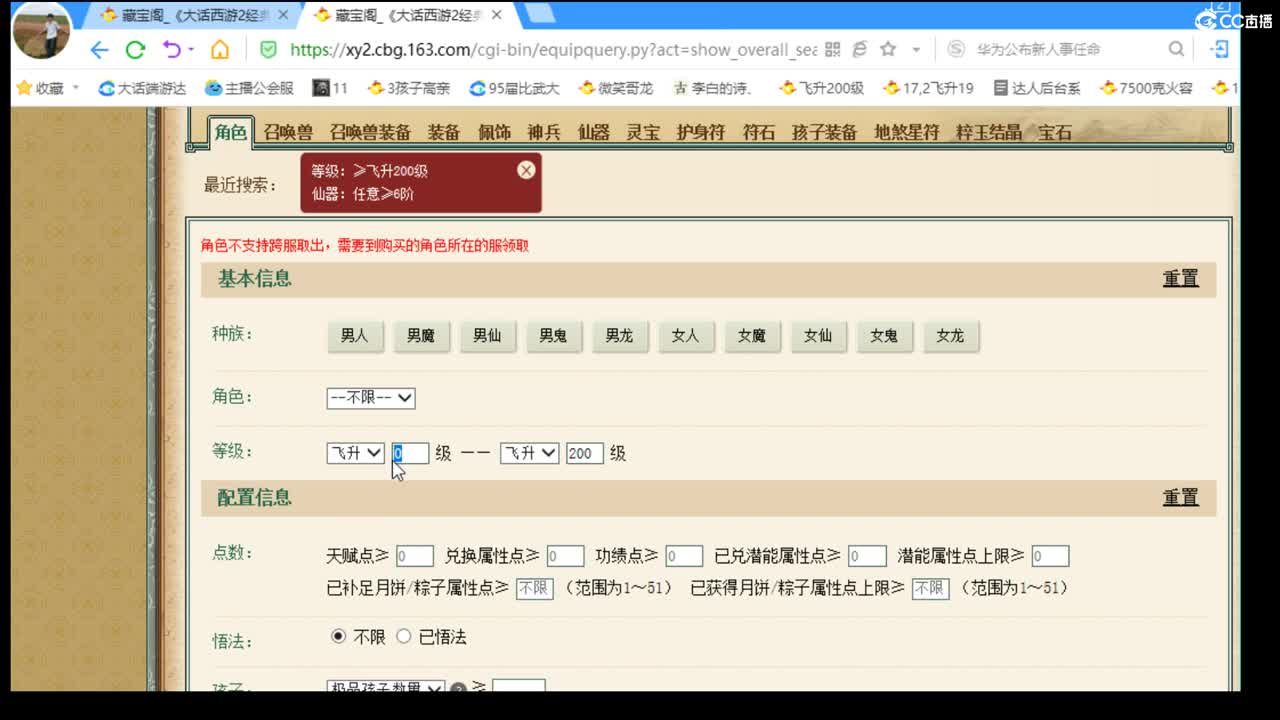Image resolution: width=1280 pixels, height=720 pixels.
Task: Open the 角色 --不限-- dropdown
Action: point(371,398)
